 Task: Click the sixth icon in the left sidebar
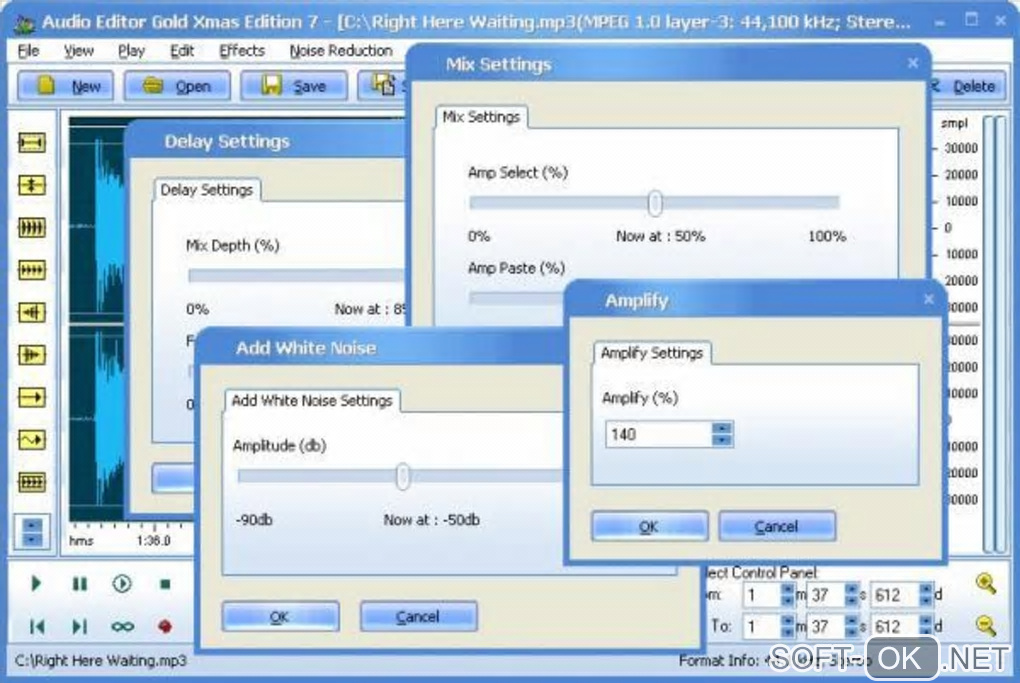click(x=31, y=355)
